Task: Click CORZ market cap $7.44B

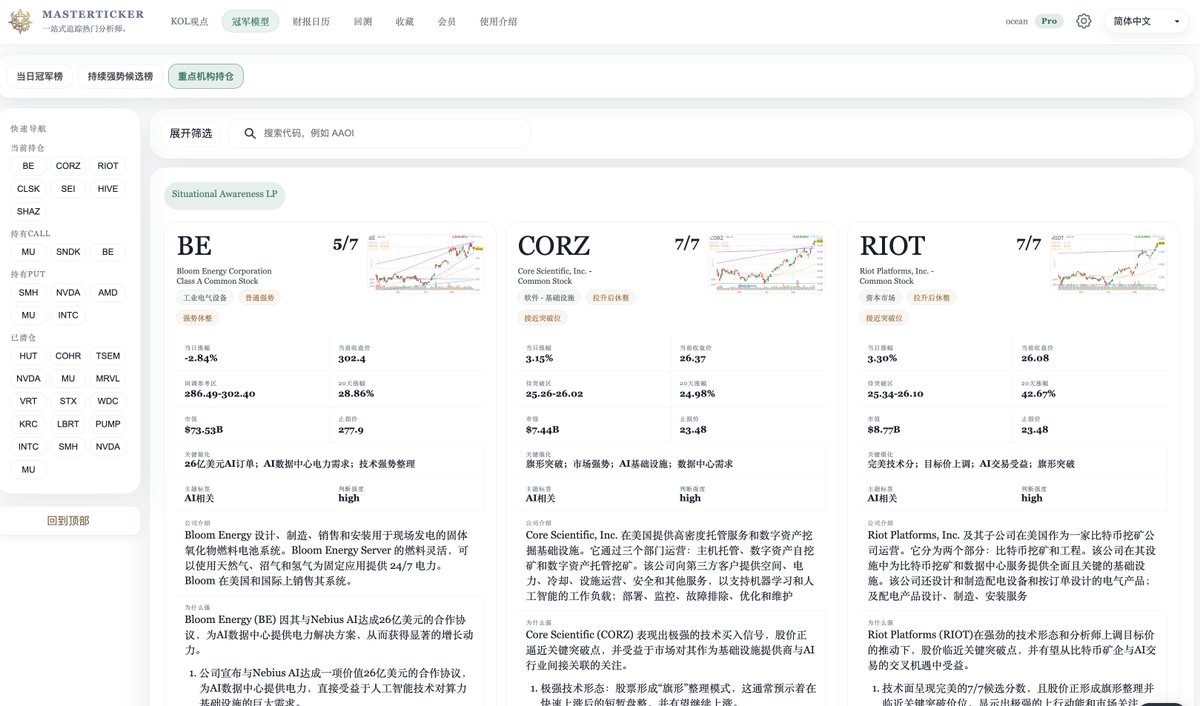Action: tap(543, 430)
